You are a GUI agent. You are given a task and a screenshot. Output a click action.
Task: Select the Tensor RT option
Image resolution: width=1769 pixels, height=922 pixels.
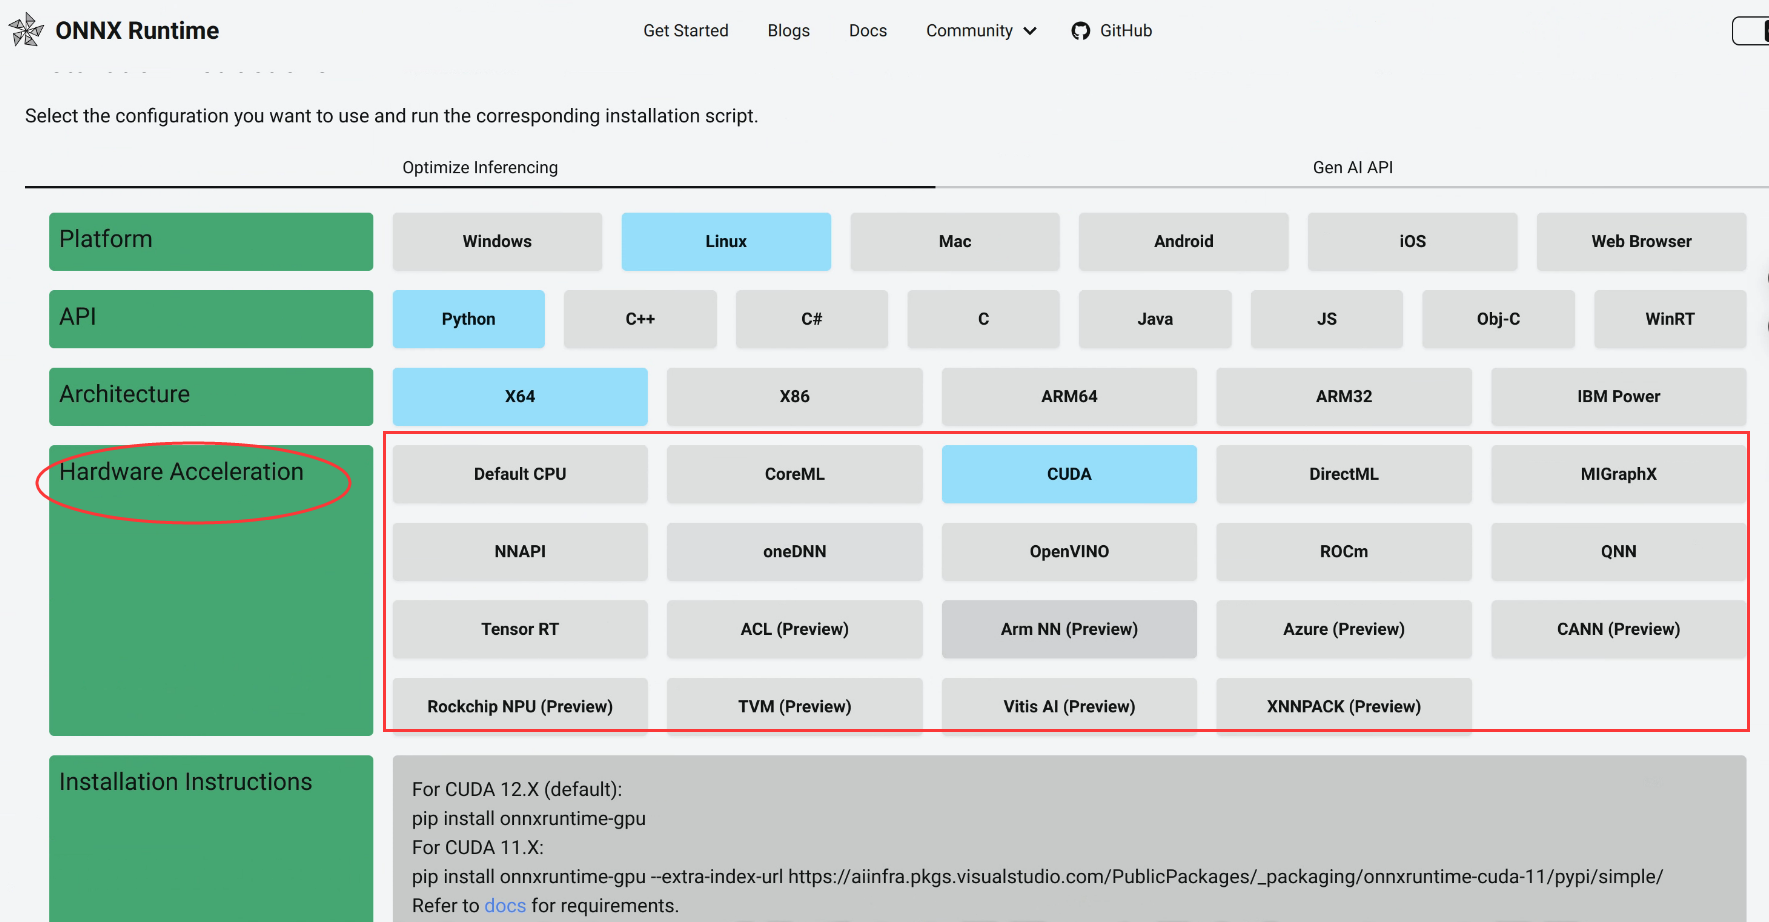520,629
